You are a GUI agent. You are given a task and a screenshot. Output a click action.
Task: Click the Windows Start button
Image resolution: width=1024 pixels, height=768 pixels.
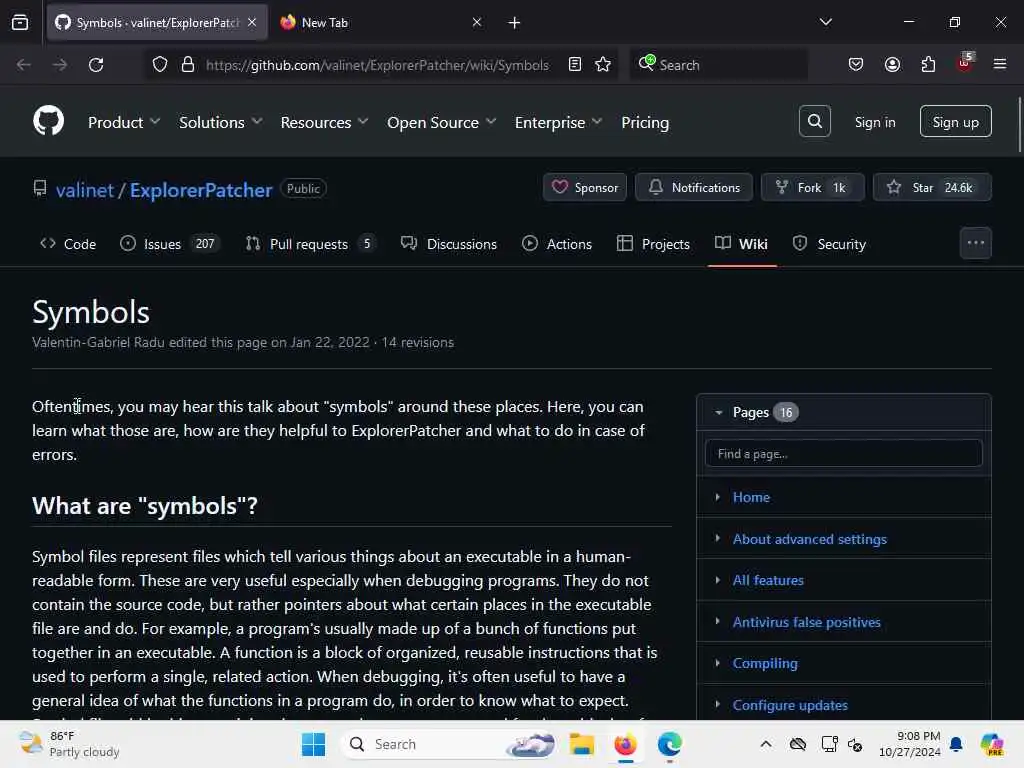click(x=313, y=744)
